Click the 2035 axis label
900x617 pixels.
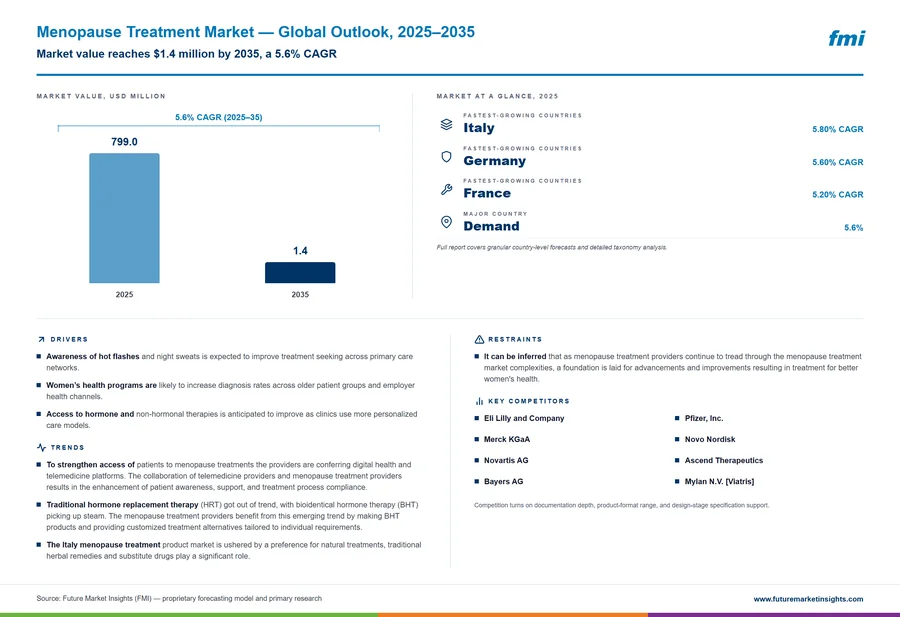click(300, 294)
